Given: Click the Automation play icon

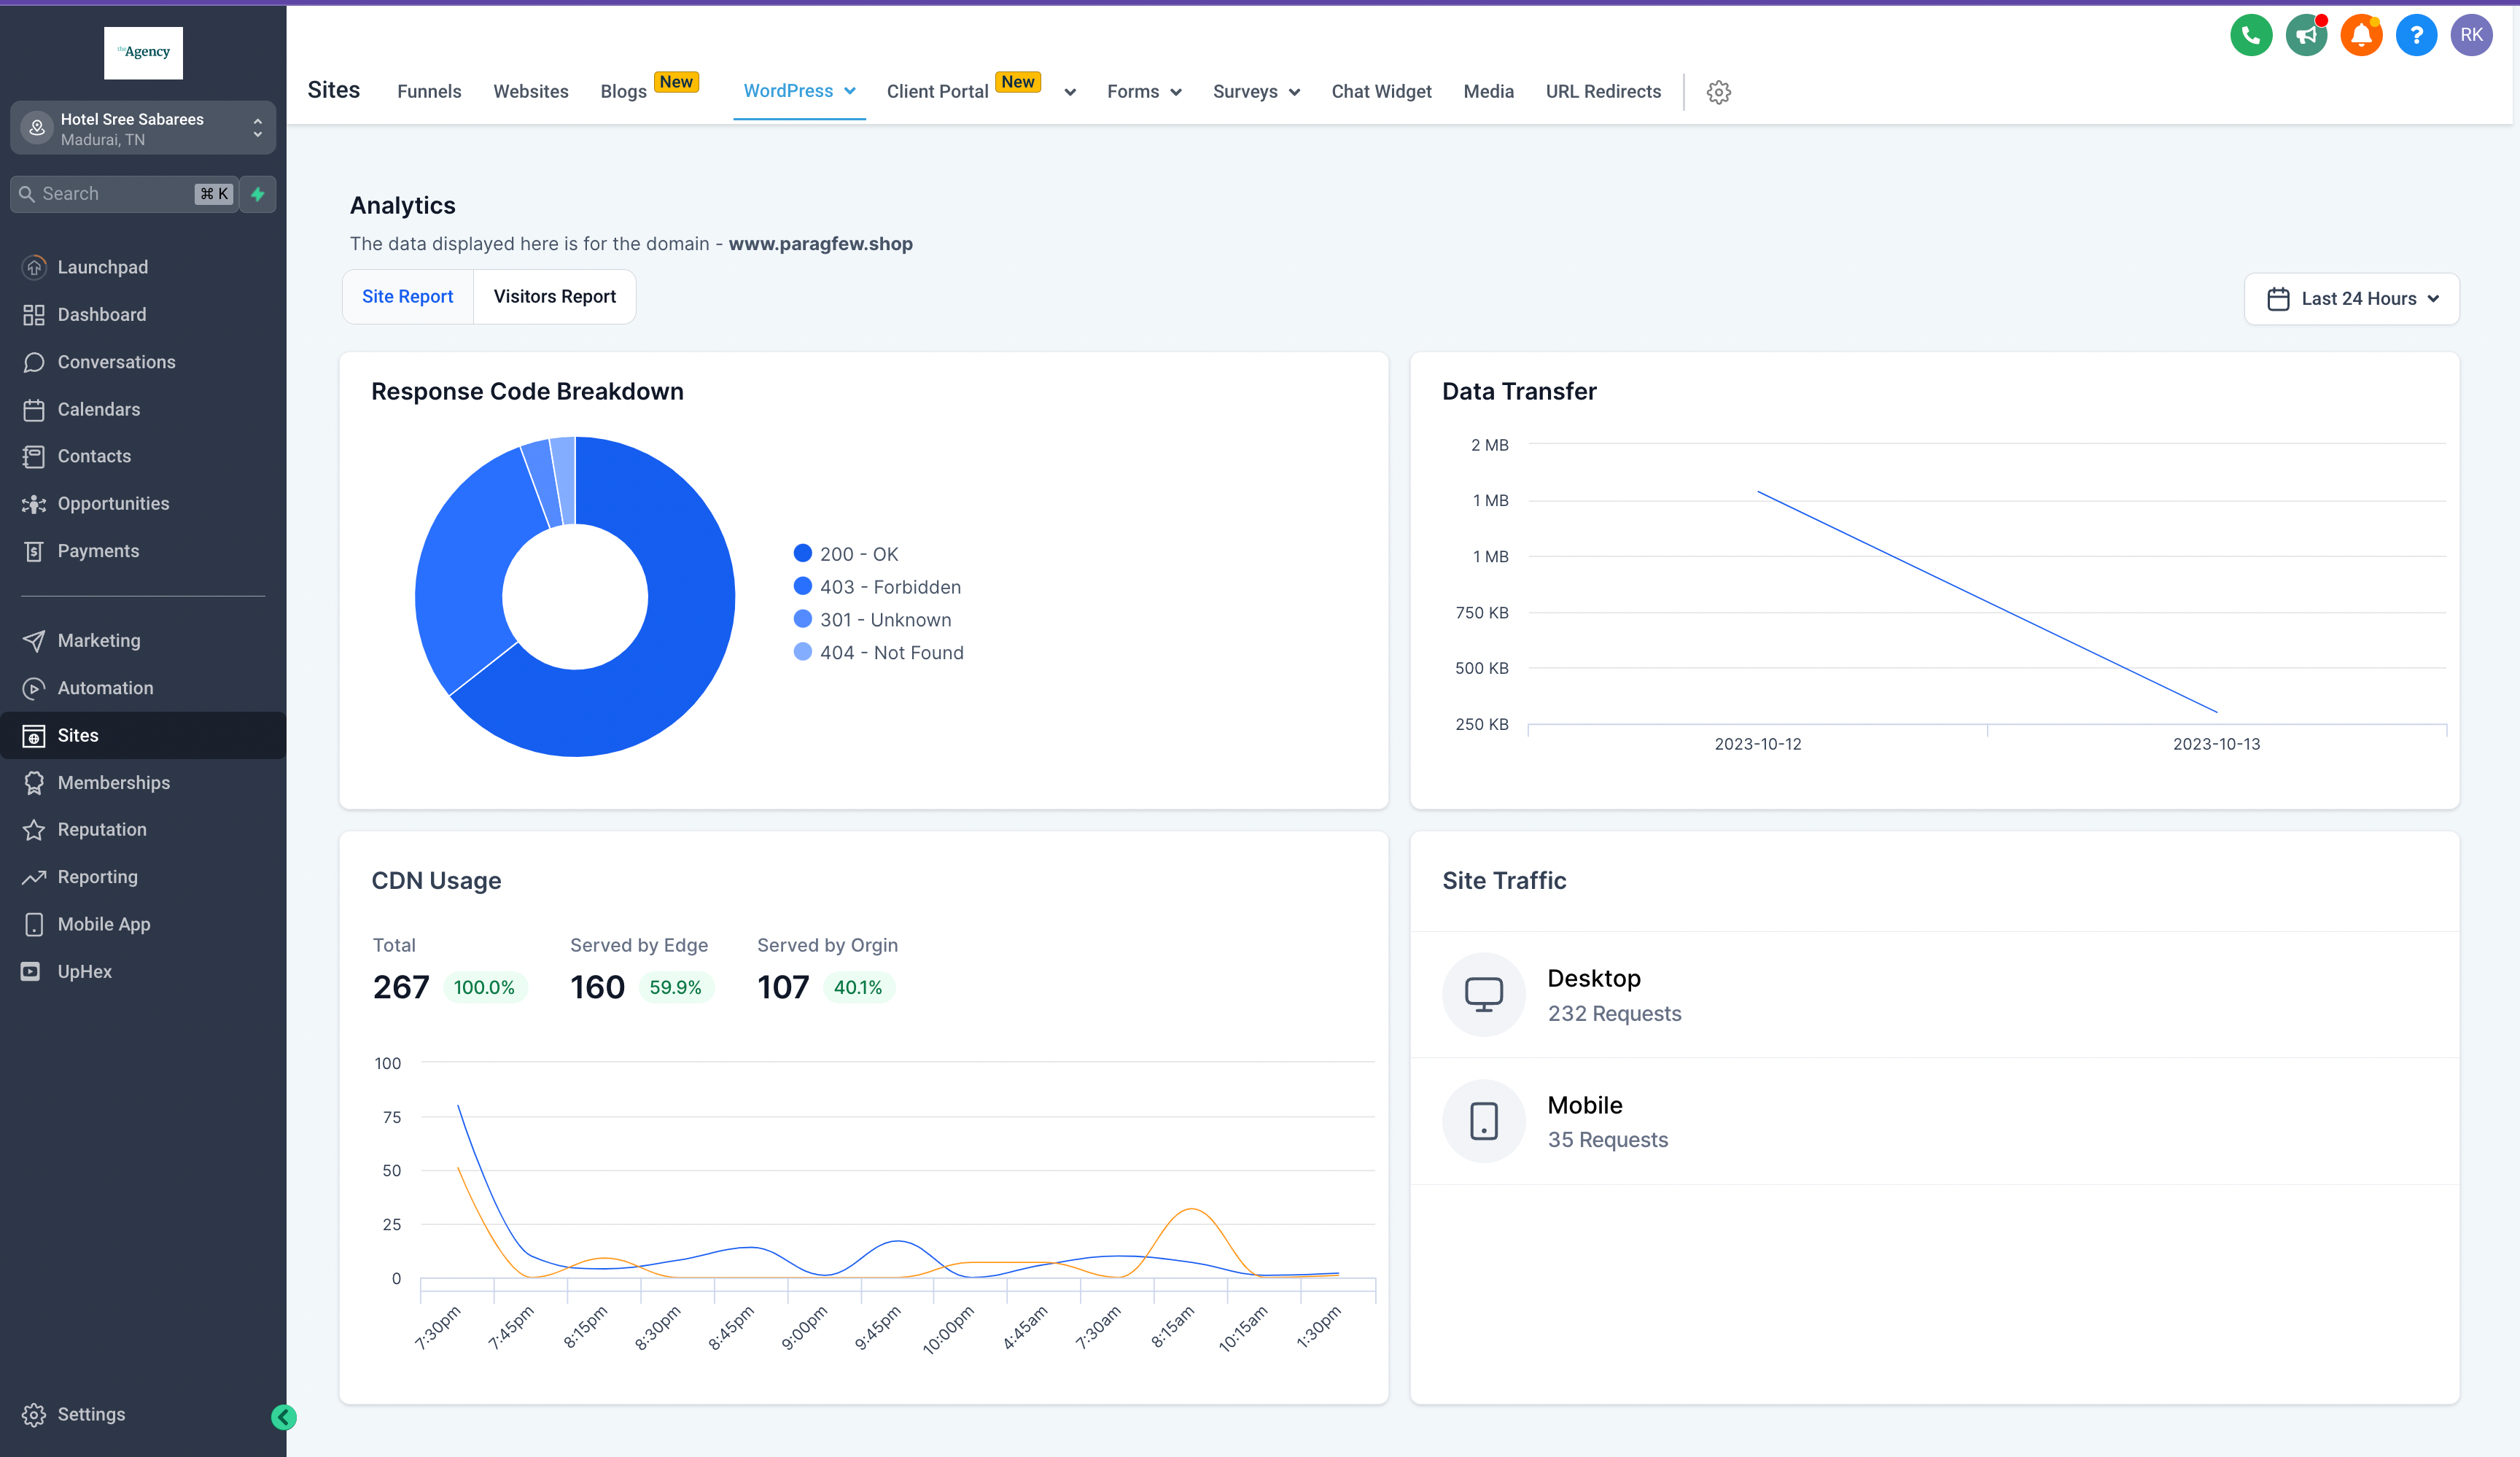Looking at the screenshot, I should coord(34,688).
